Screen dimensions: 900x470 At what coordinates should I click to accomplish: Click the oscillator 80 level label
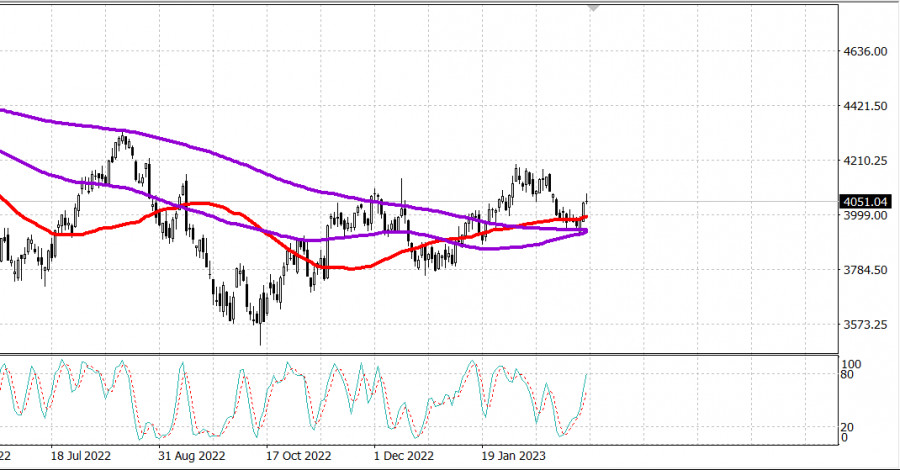click(846, 376)
